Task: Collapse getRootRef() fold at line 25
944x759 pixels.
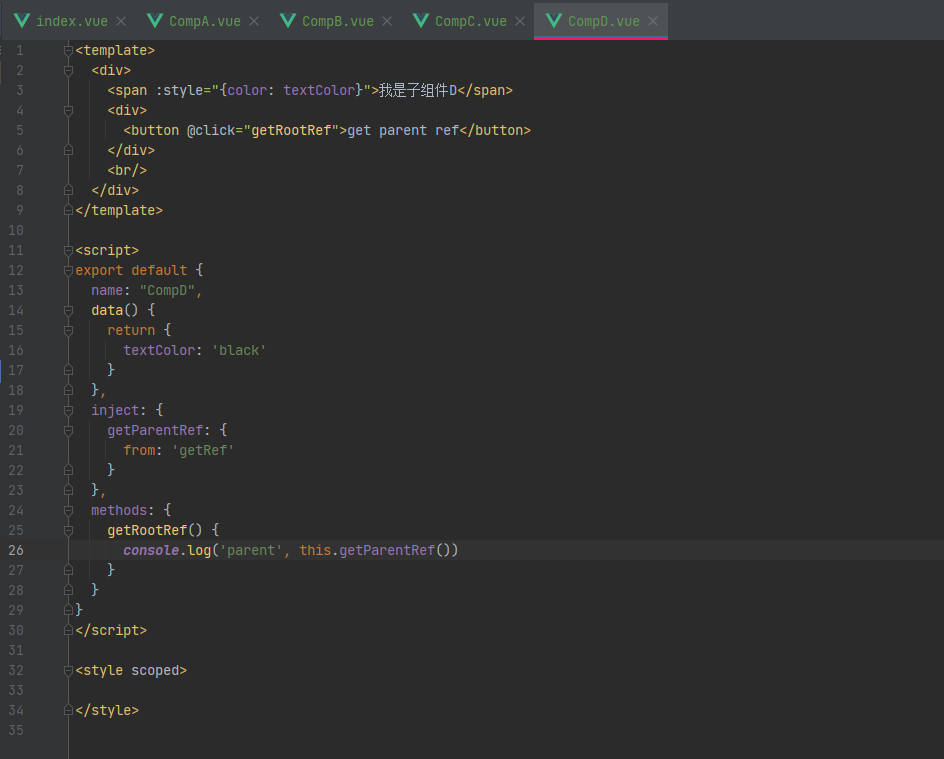Action: 69,530
